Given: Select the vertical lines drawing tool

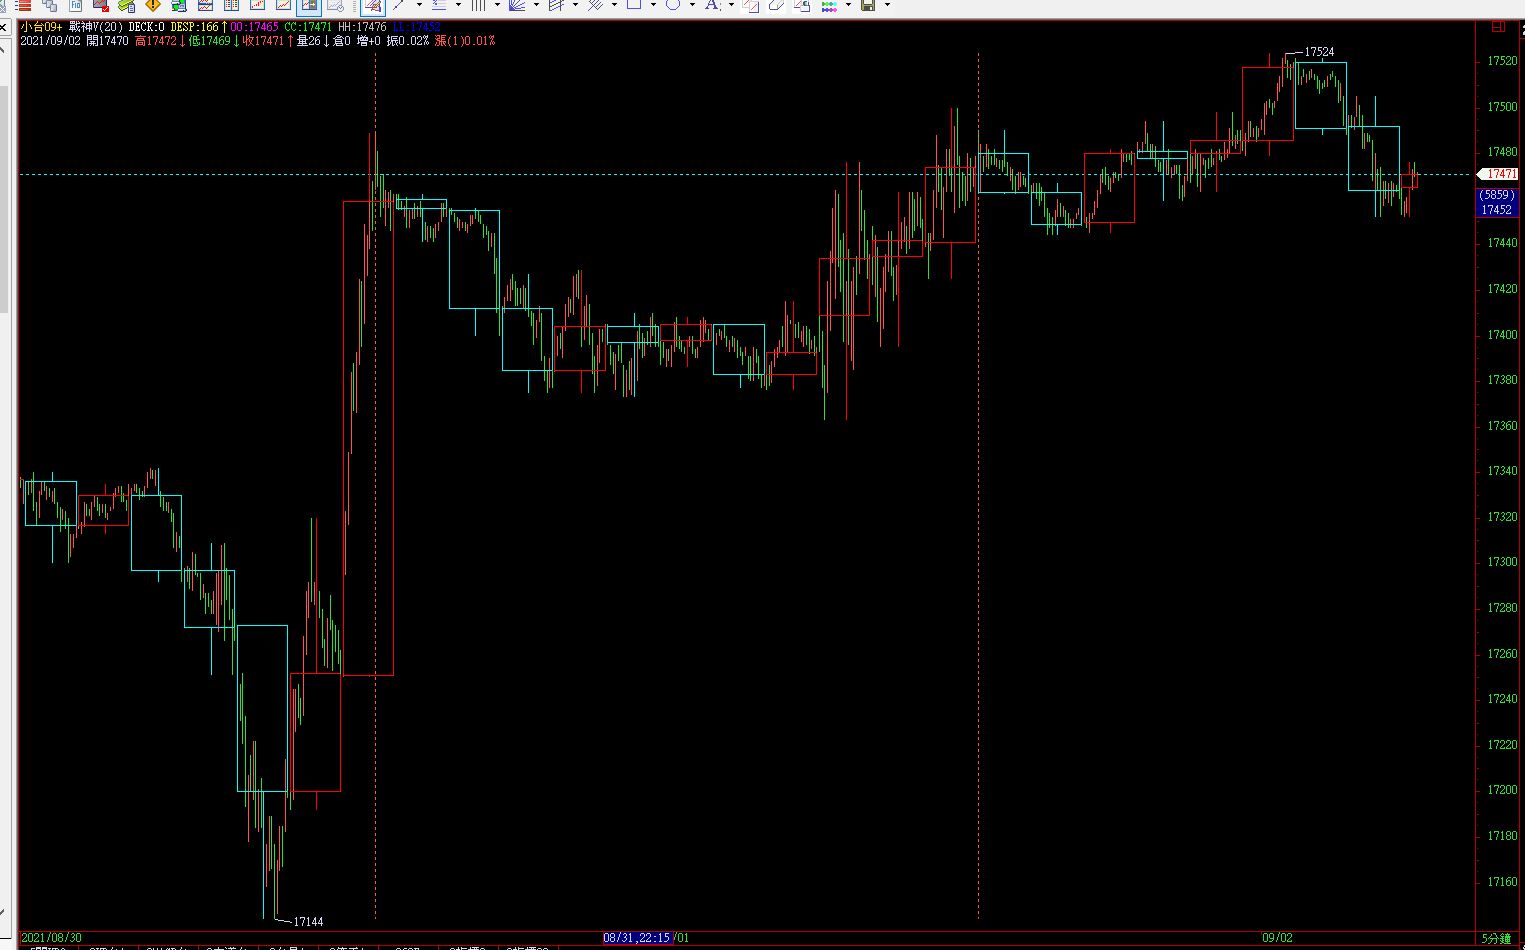Looking at the screenshot, I should click(x=478, y=5).
